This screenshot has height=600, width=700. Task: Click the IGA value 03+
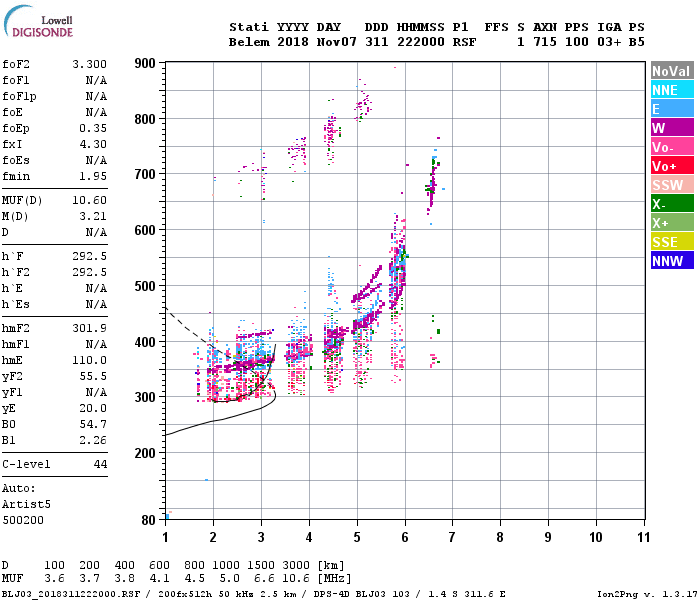[x=609, y=42]
